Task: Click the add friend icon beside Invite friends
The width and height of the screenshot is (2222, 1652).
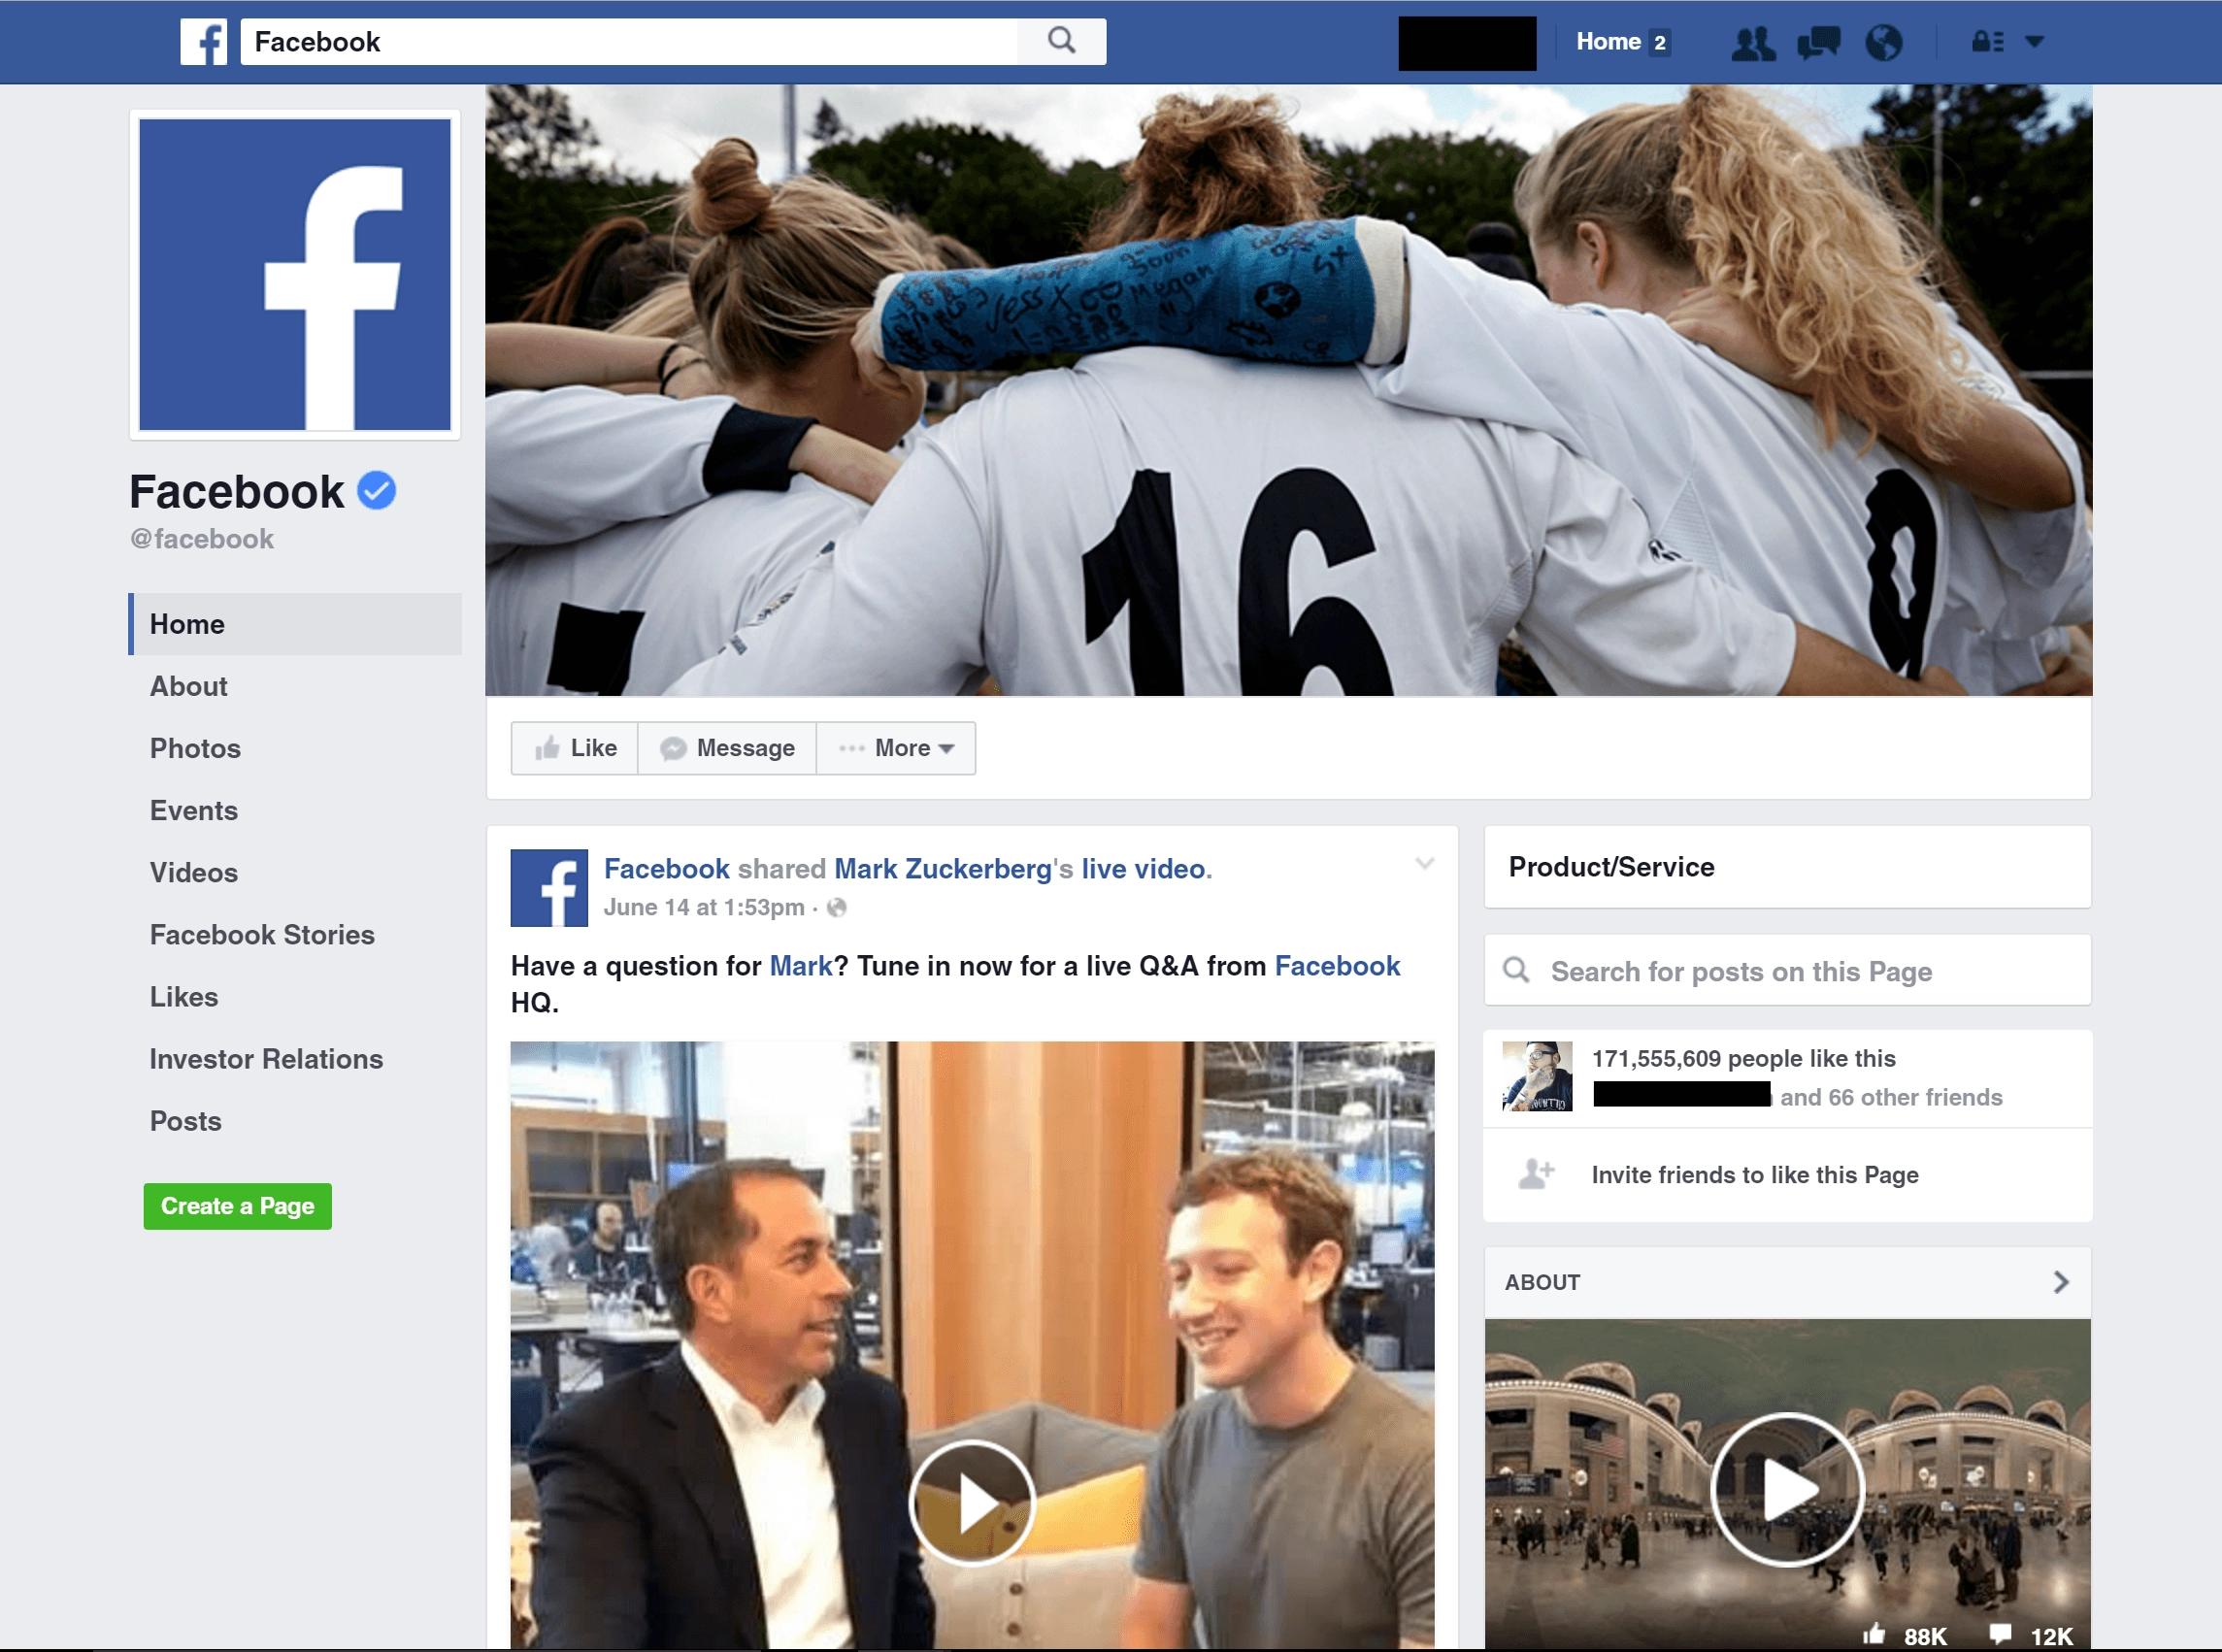Action: point(1536,1174)
